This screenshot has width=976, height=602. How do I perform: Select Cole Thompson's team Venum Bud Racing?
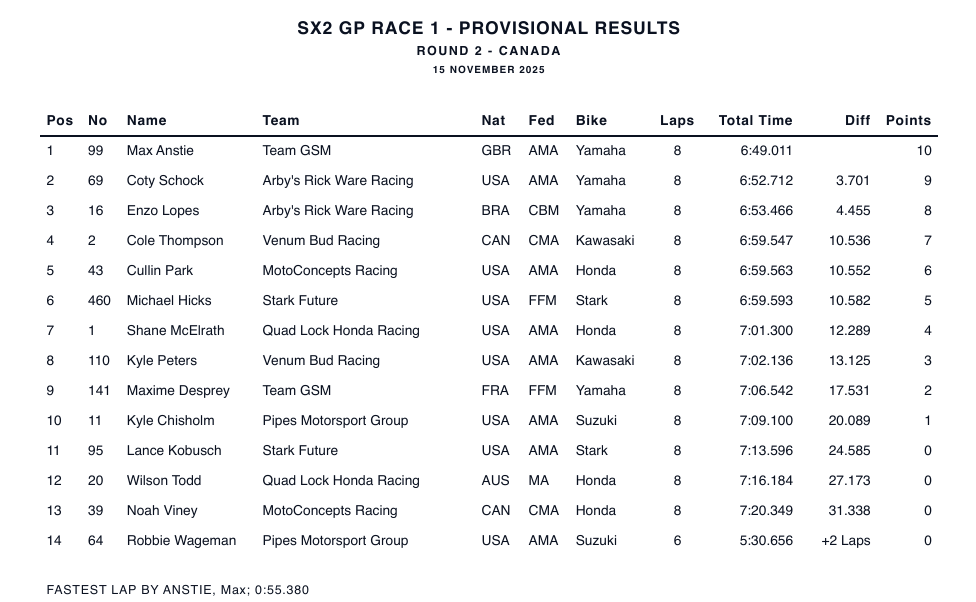coord(321,240)
